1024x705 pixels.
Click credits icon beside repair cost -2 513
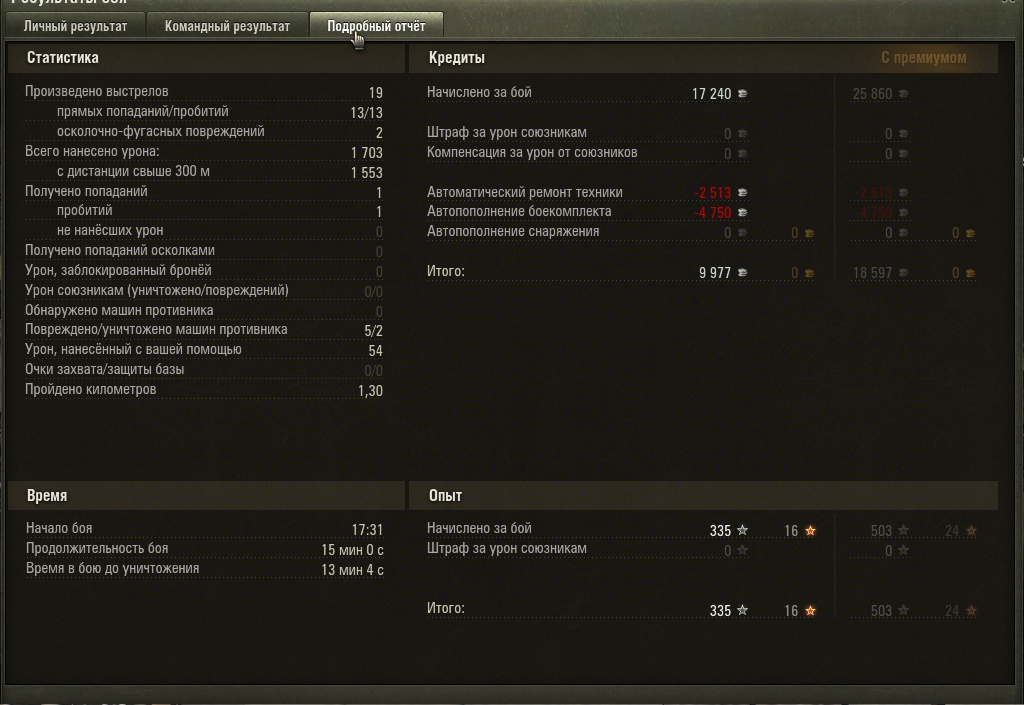click(x=743, y=193)
